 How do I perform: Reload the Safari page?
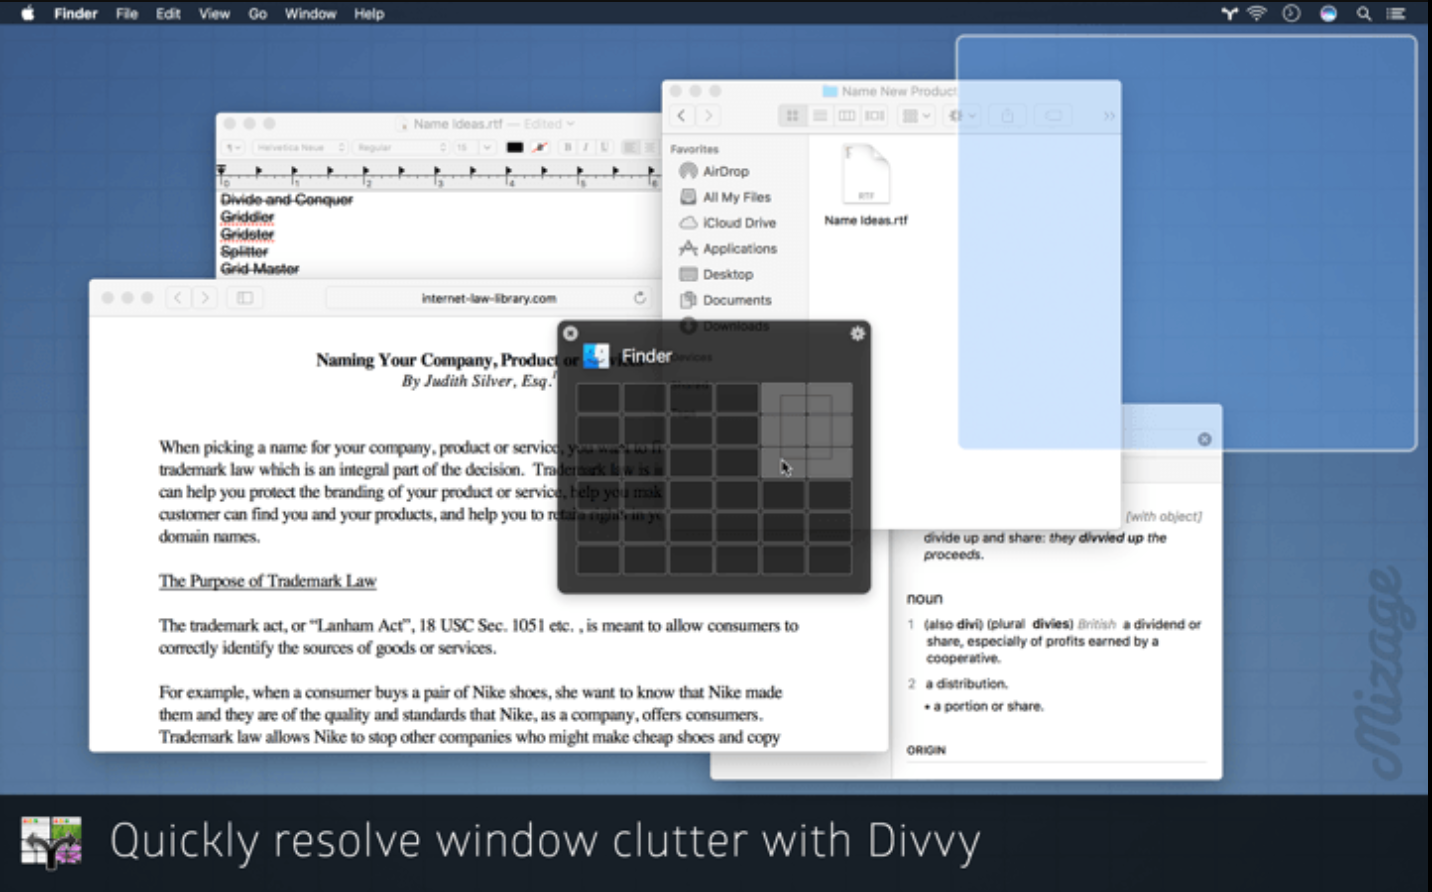click(640, 298)
